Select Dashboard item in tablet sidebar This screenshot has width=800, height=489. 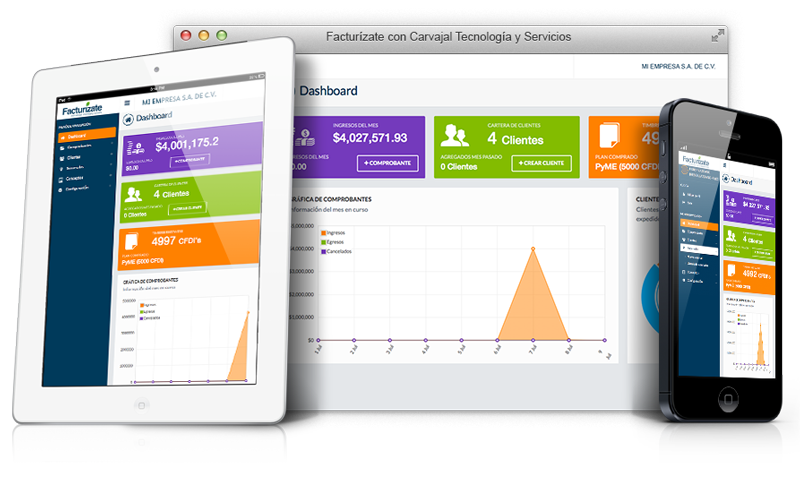coord(87,135)
